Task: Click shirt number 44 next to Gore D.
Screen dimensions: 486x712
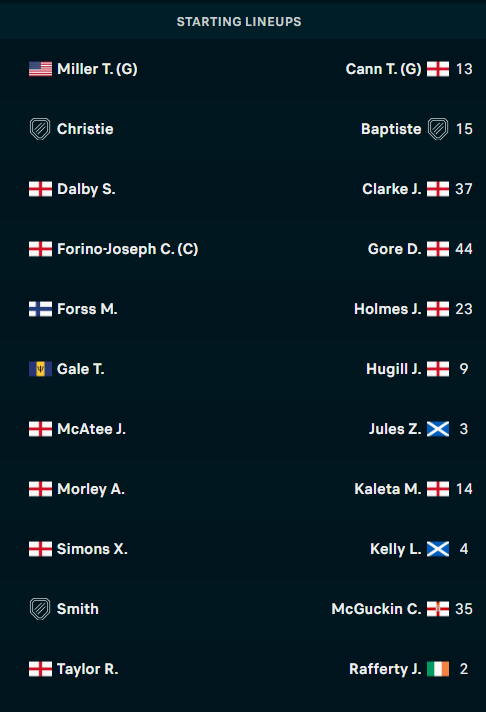Action: [x=464, y=249]
